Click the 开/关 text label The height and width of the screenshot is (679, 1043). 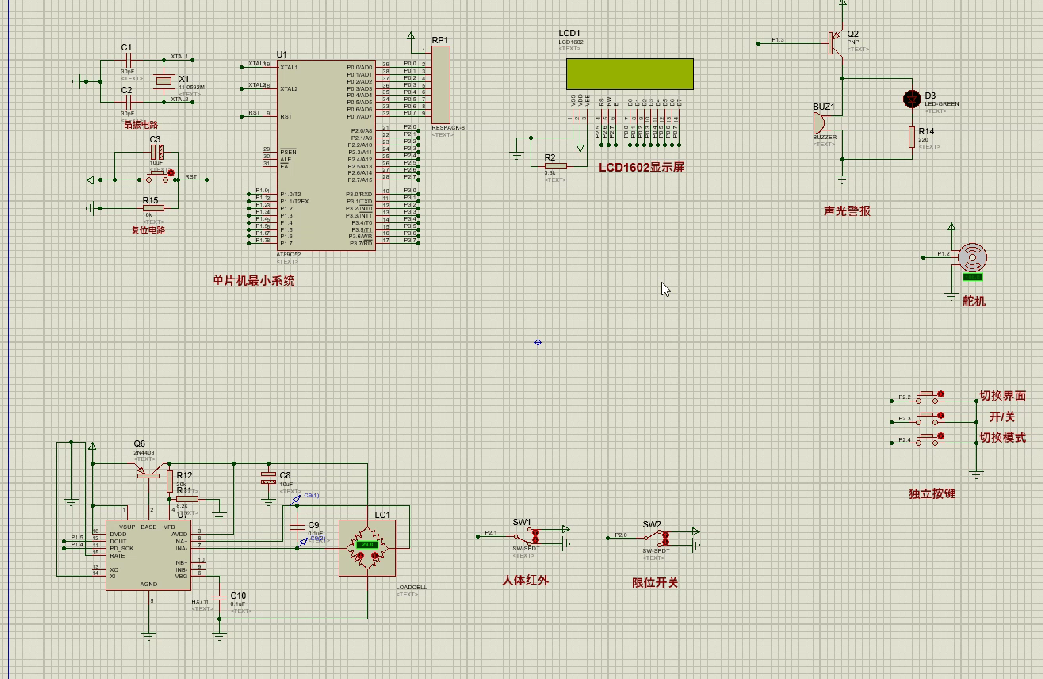point(1002,417)
